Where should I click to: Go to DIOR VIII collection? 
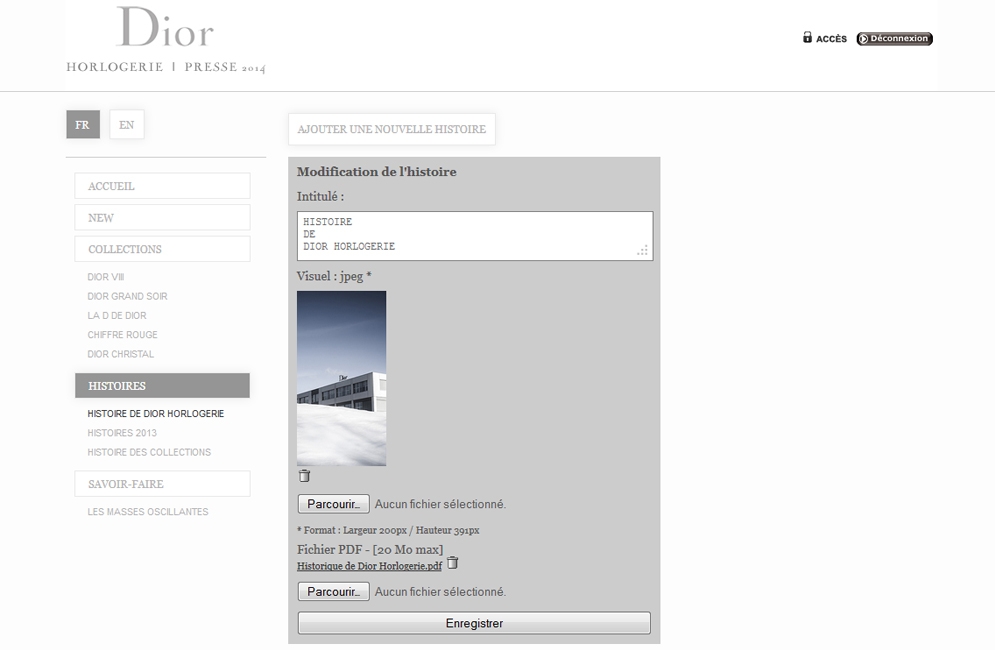coord(106,277)
